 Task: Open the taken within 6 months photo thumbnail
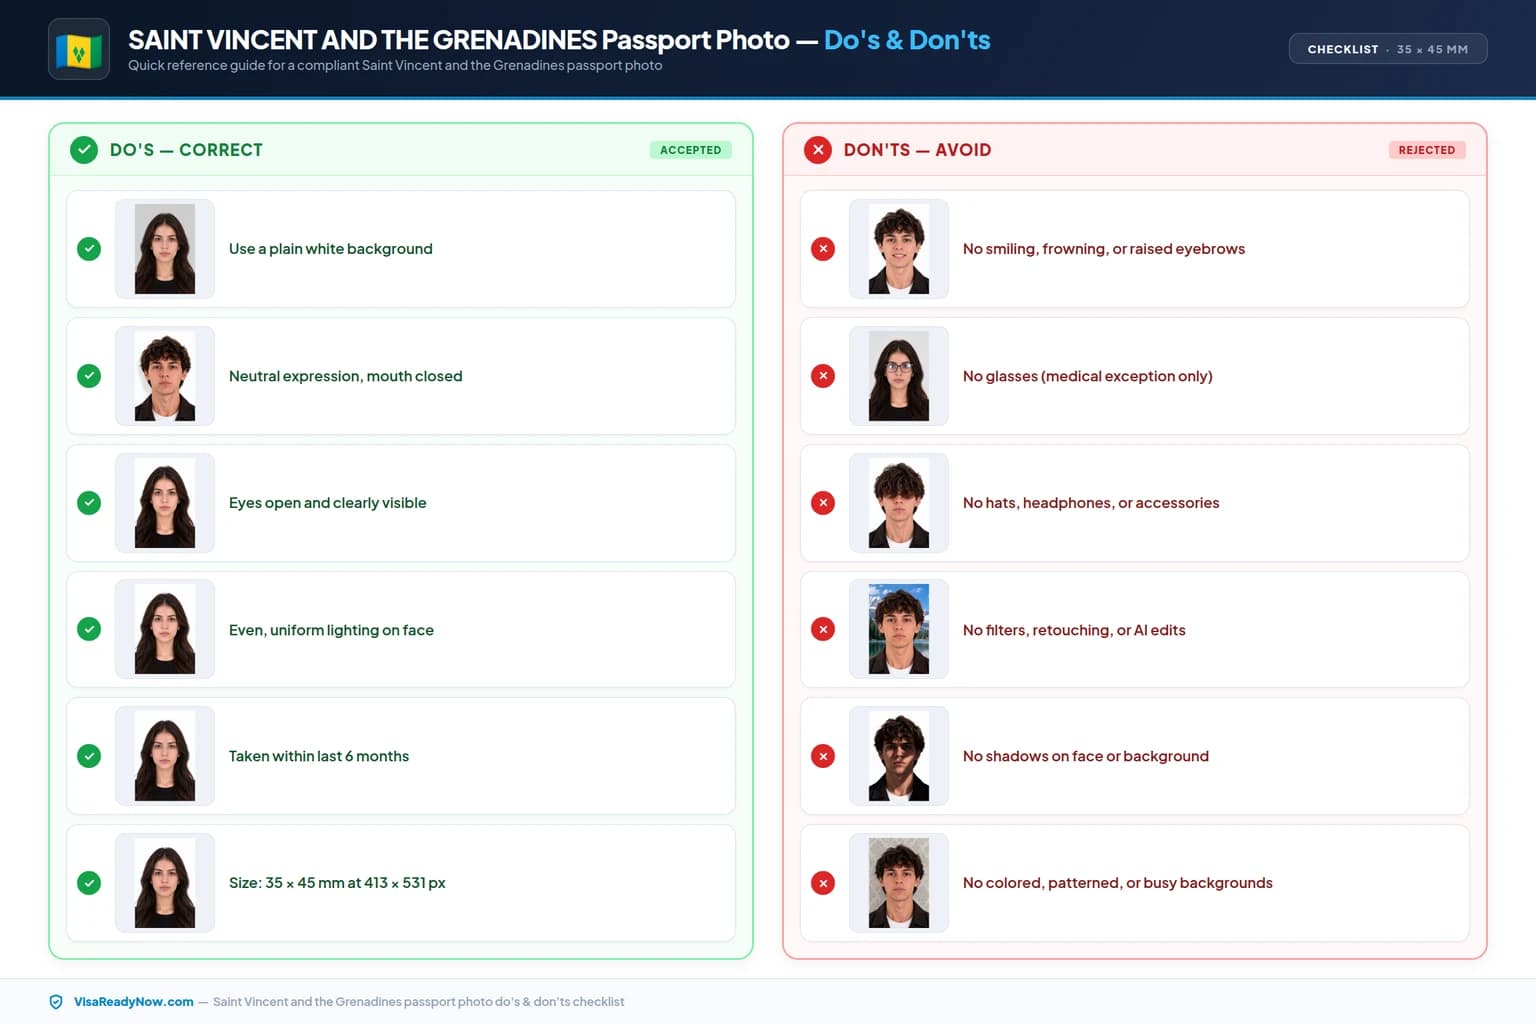(x=165, y=756)
